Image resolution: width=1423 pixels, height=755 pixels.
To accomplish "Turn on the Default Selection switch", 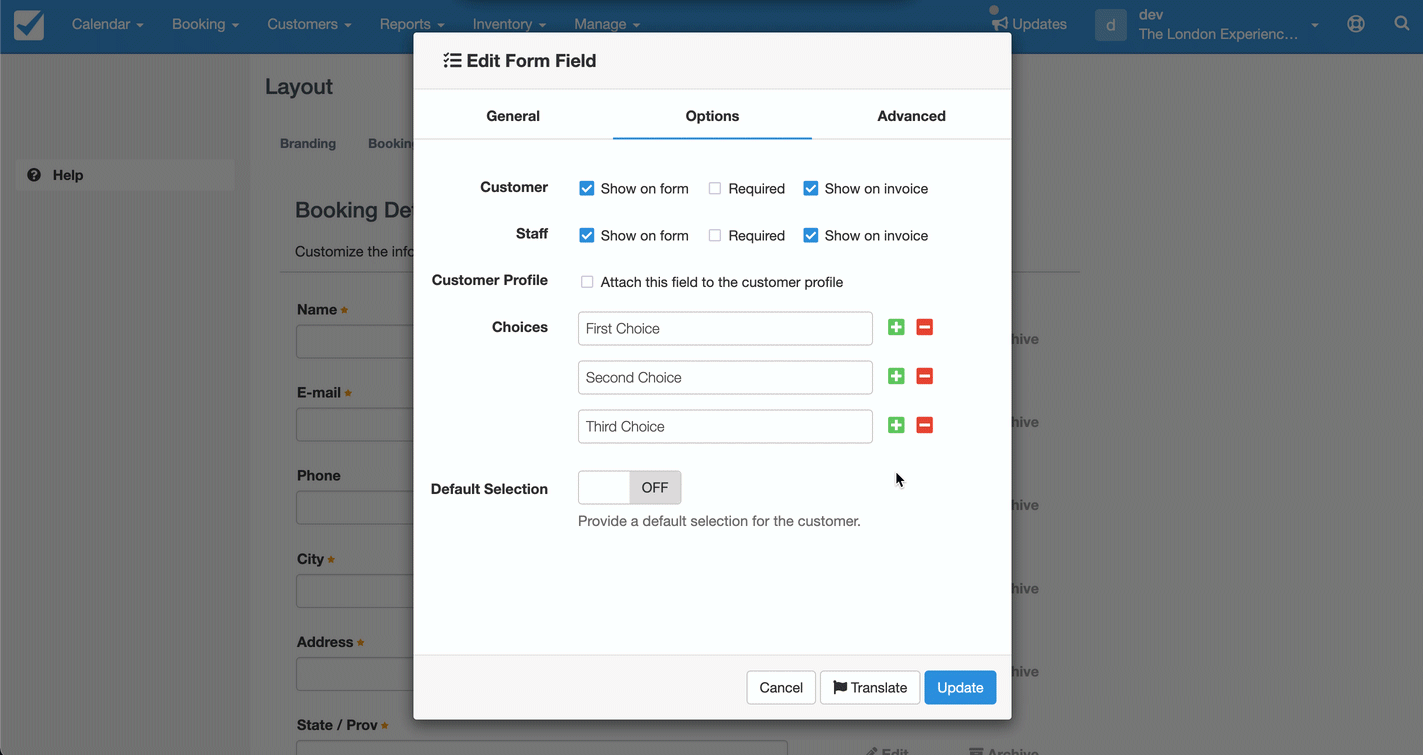I will (x=630, y=488).
